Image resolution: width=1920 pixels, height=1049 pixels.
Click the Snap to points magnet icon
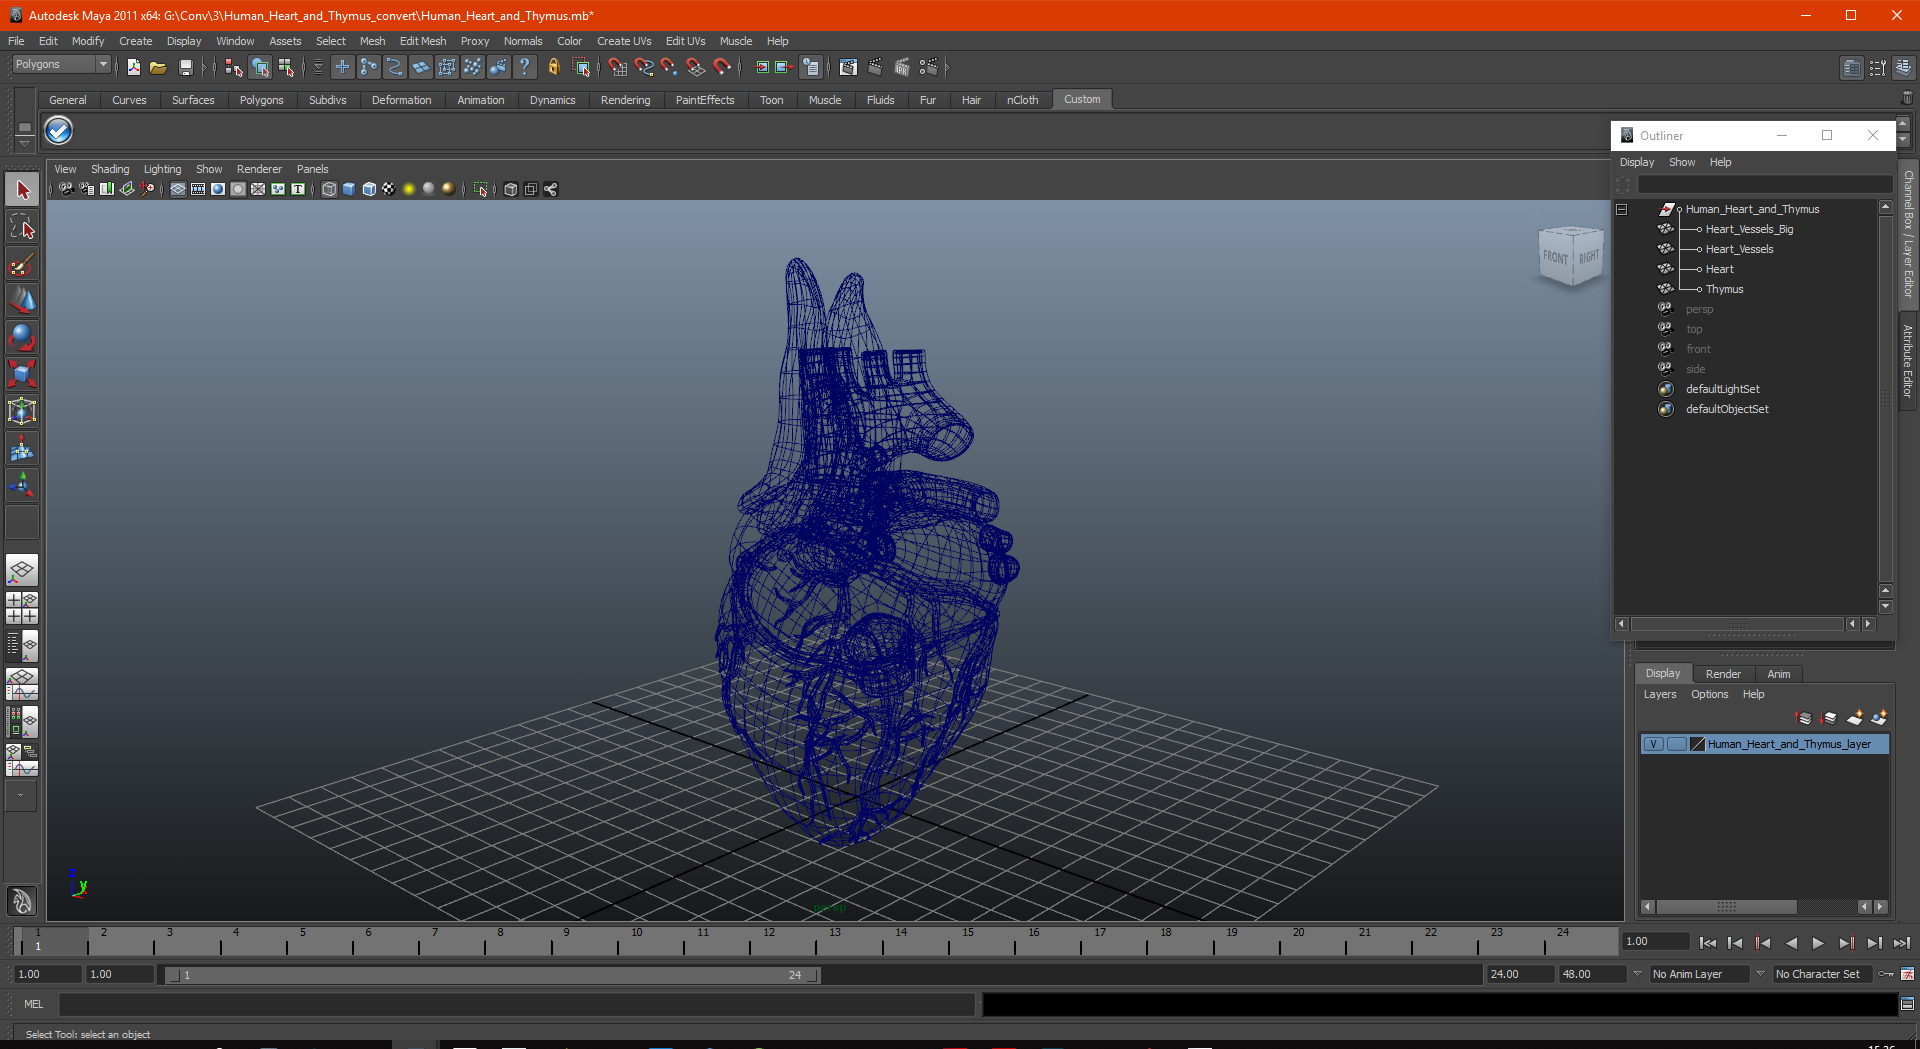pos(670,67)
